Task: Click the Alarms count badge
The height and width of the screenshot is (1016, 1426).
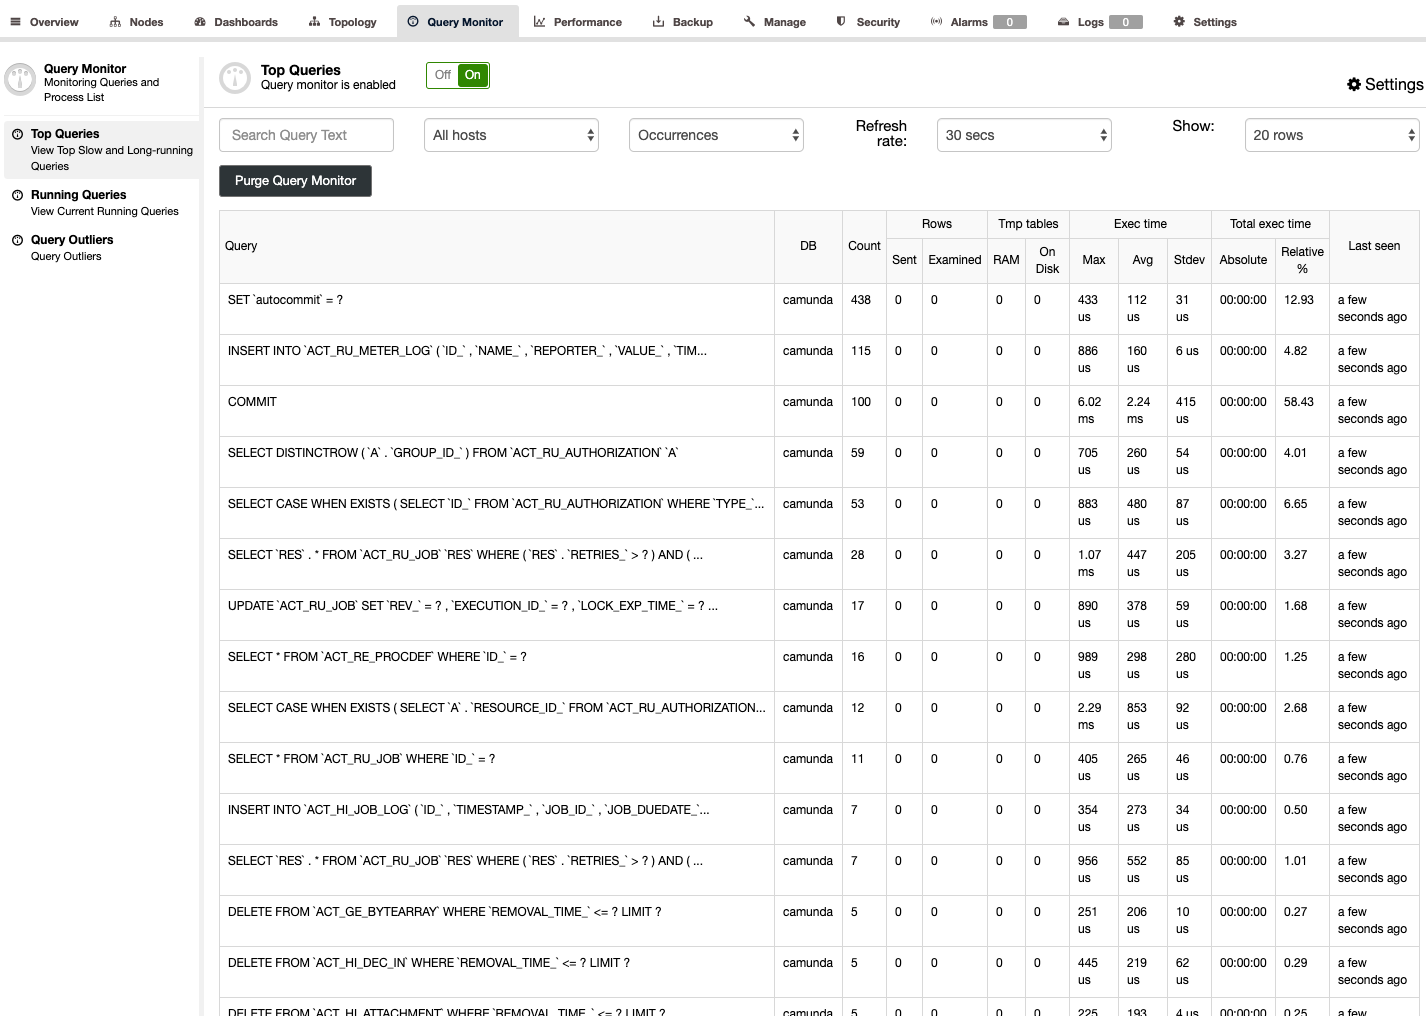Action: click(1010, 22)
